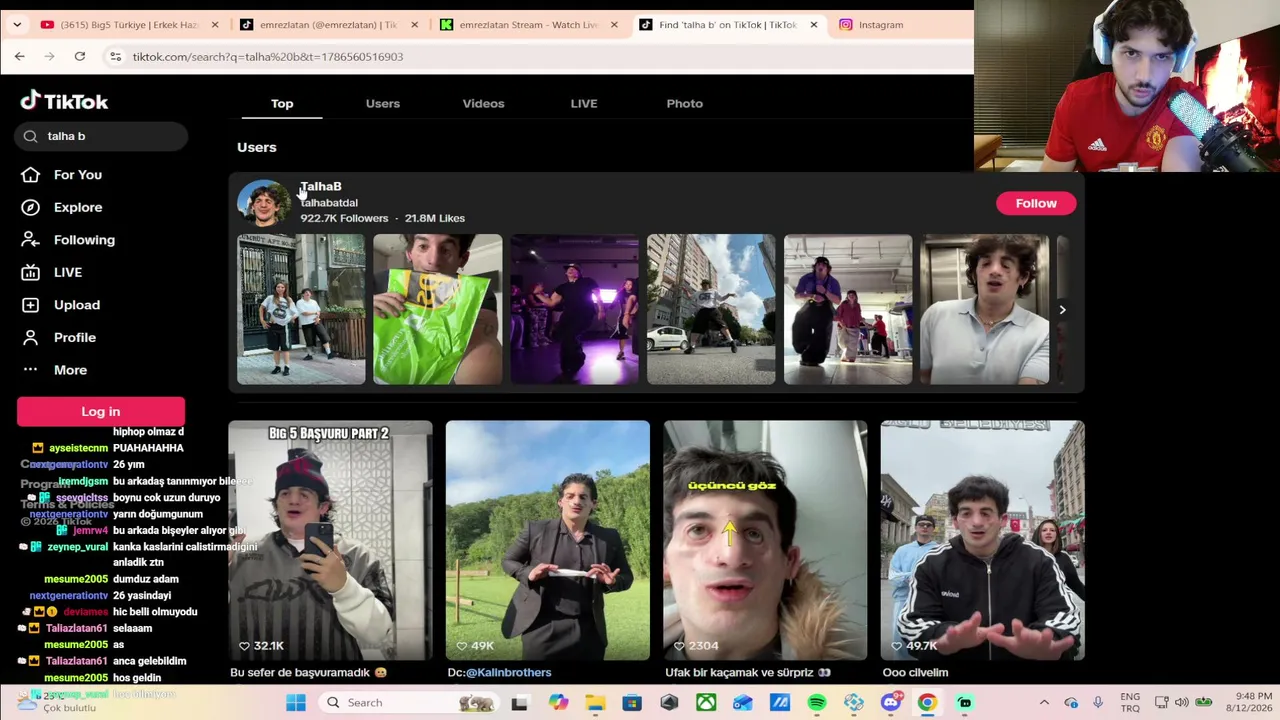This screenshot has height=720, width=1280.
Task: Switch to the Instagram tab
Action: point(880,25)
